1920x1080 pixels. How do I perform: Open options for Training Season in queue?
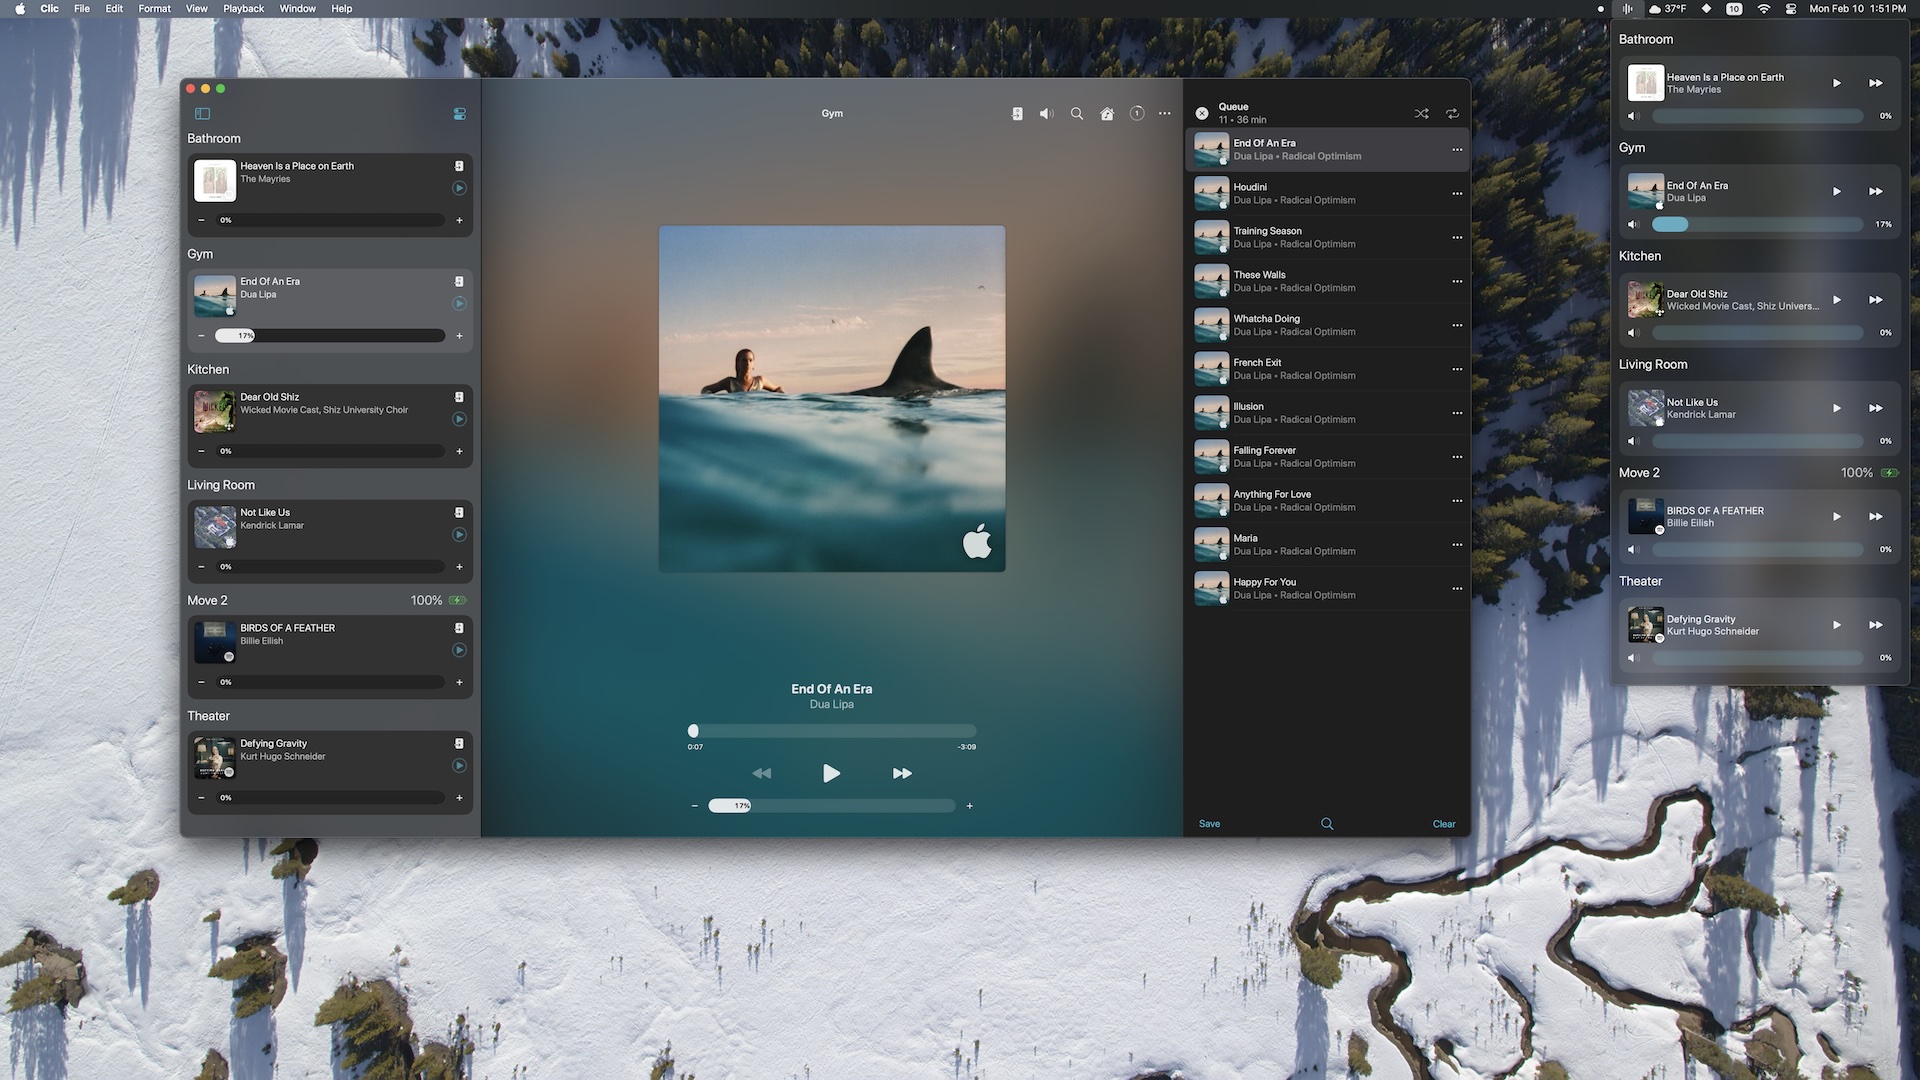pyautogui.click(x=1457, y=238)
